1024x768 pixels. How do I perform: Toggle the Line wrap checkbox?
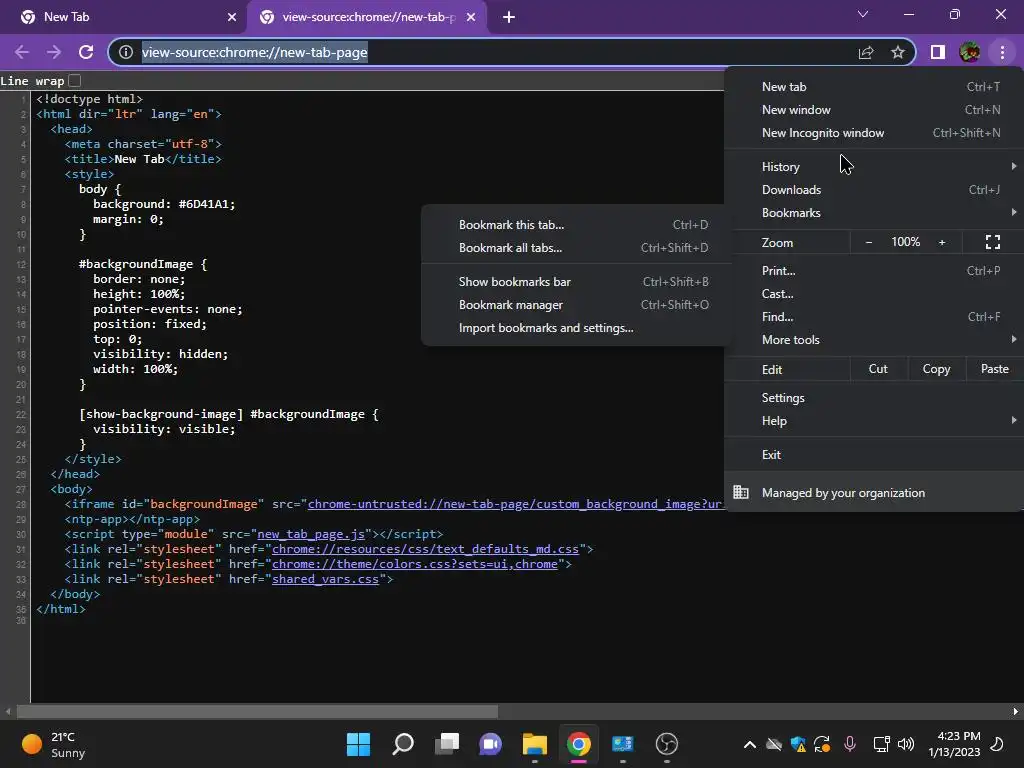[x=74, y=80]
